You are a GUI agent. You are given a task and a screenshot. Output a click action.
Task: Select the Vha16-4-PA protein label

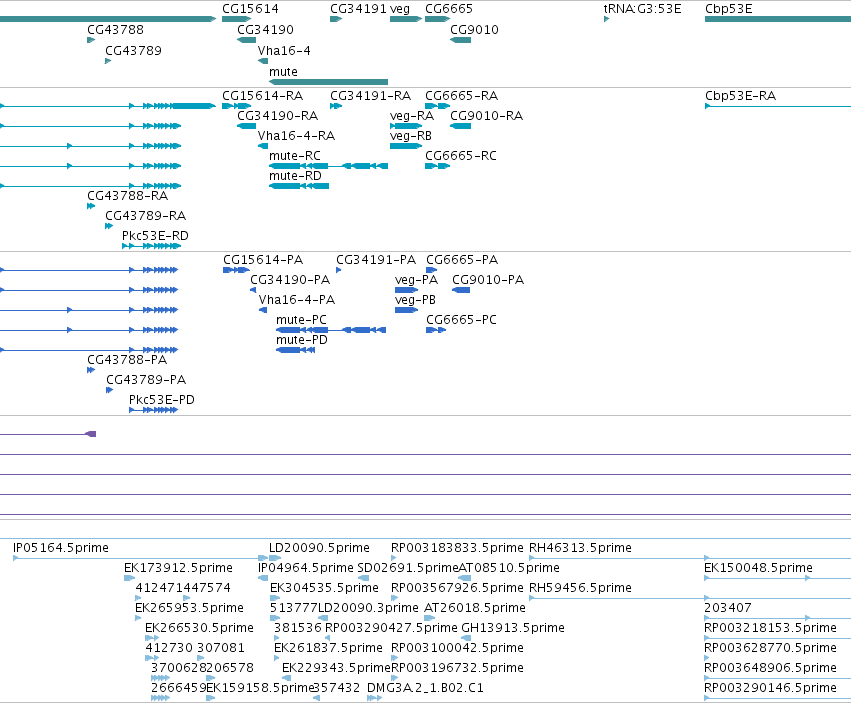[297, 300]
